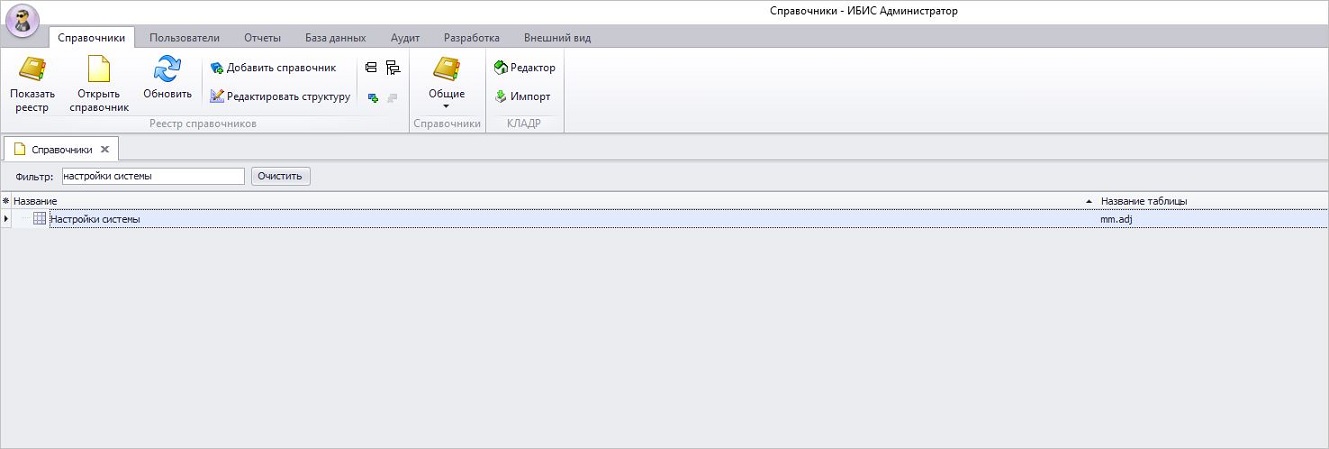Viewport: 1329px width, 449px height.
Task: Refresh the list with Обновить
Action: (x=167, y=70)
